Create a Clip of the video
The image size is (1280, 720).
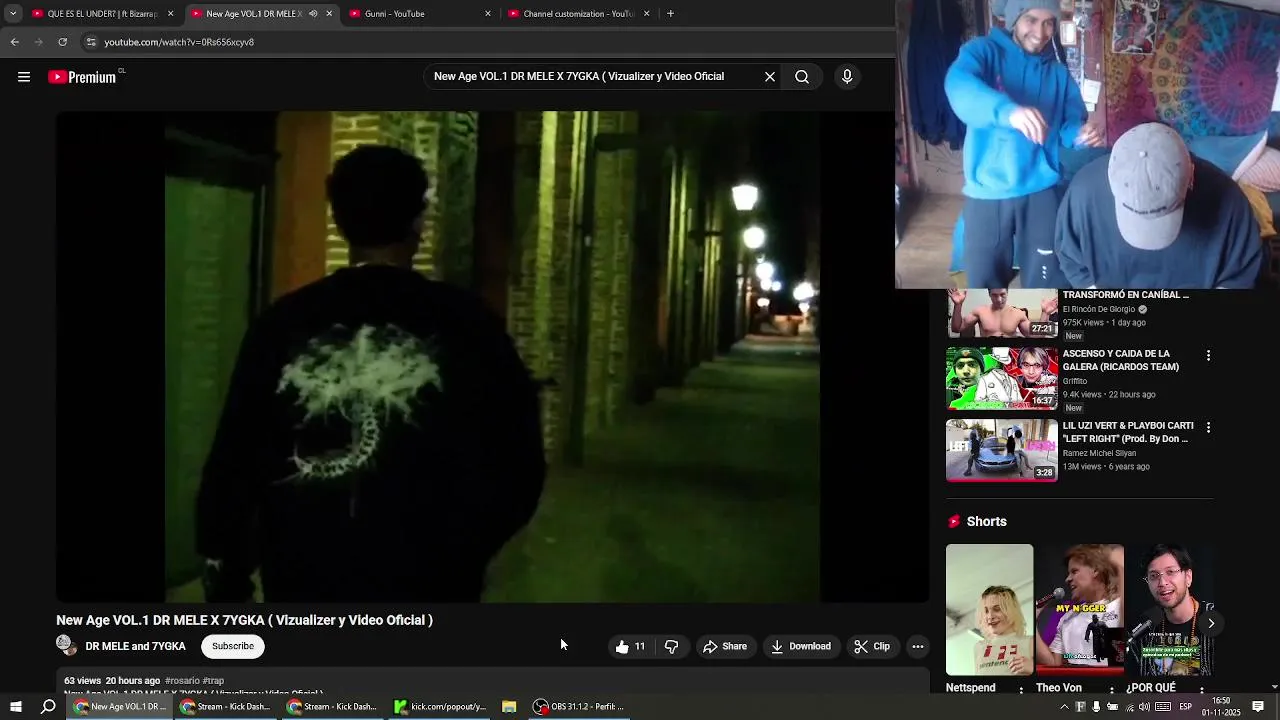(x=872, y=647)
